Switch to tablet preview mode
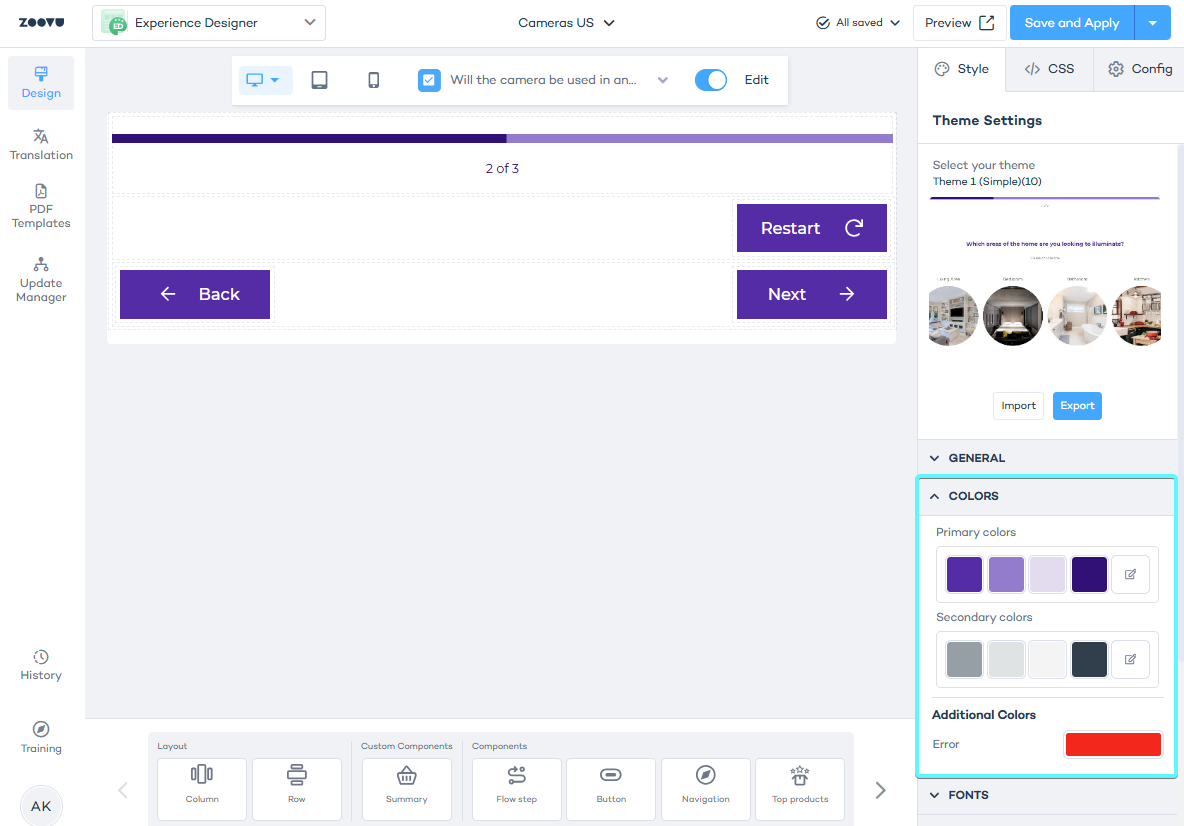The height and width of the screenshot is (826, 1184). point(319,80)
